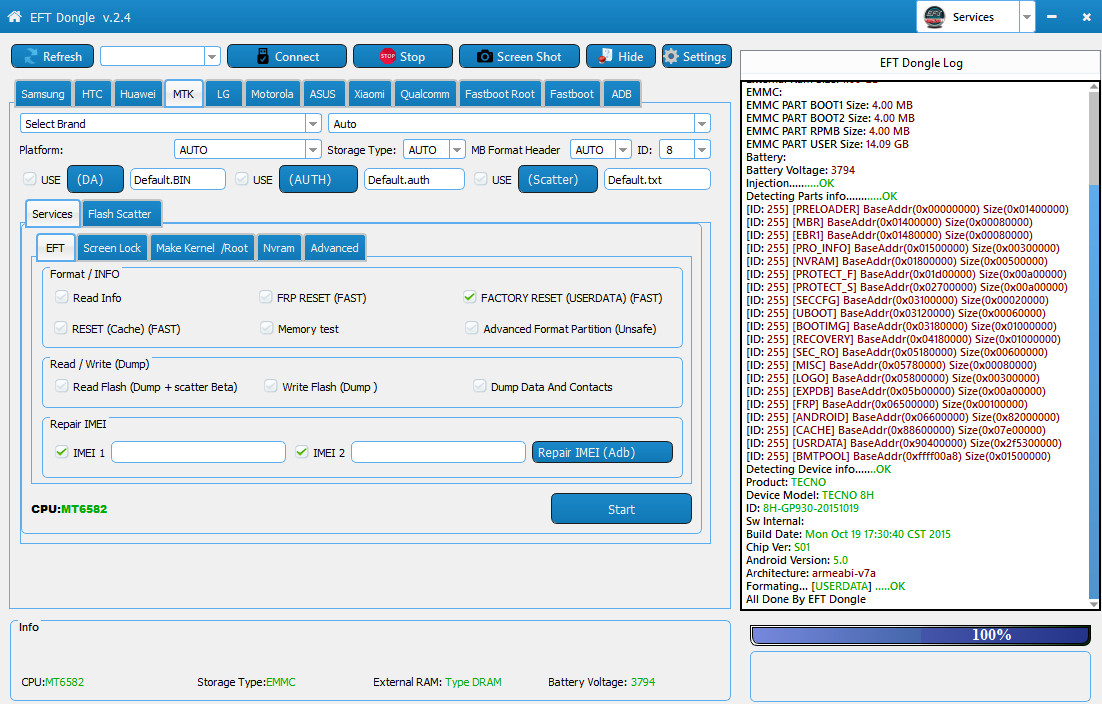Screen dimensions: 1102x704
Task: Click the 100% progress bar
Action: pyautogui.click(x=921, y=635)
